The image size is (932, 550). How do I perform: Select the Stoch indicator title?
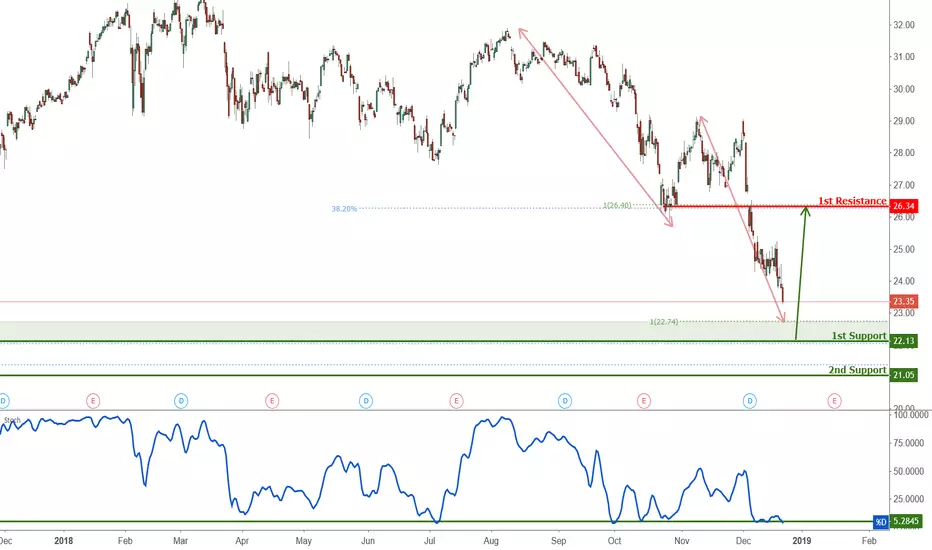click(x=12, y=420)
